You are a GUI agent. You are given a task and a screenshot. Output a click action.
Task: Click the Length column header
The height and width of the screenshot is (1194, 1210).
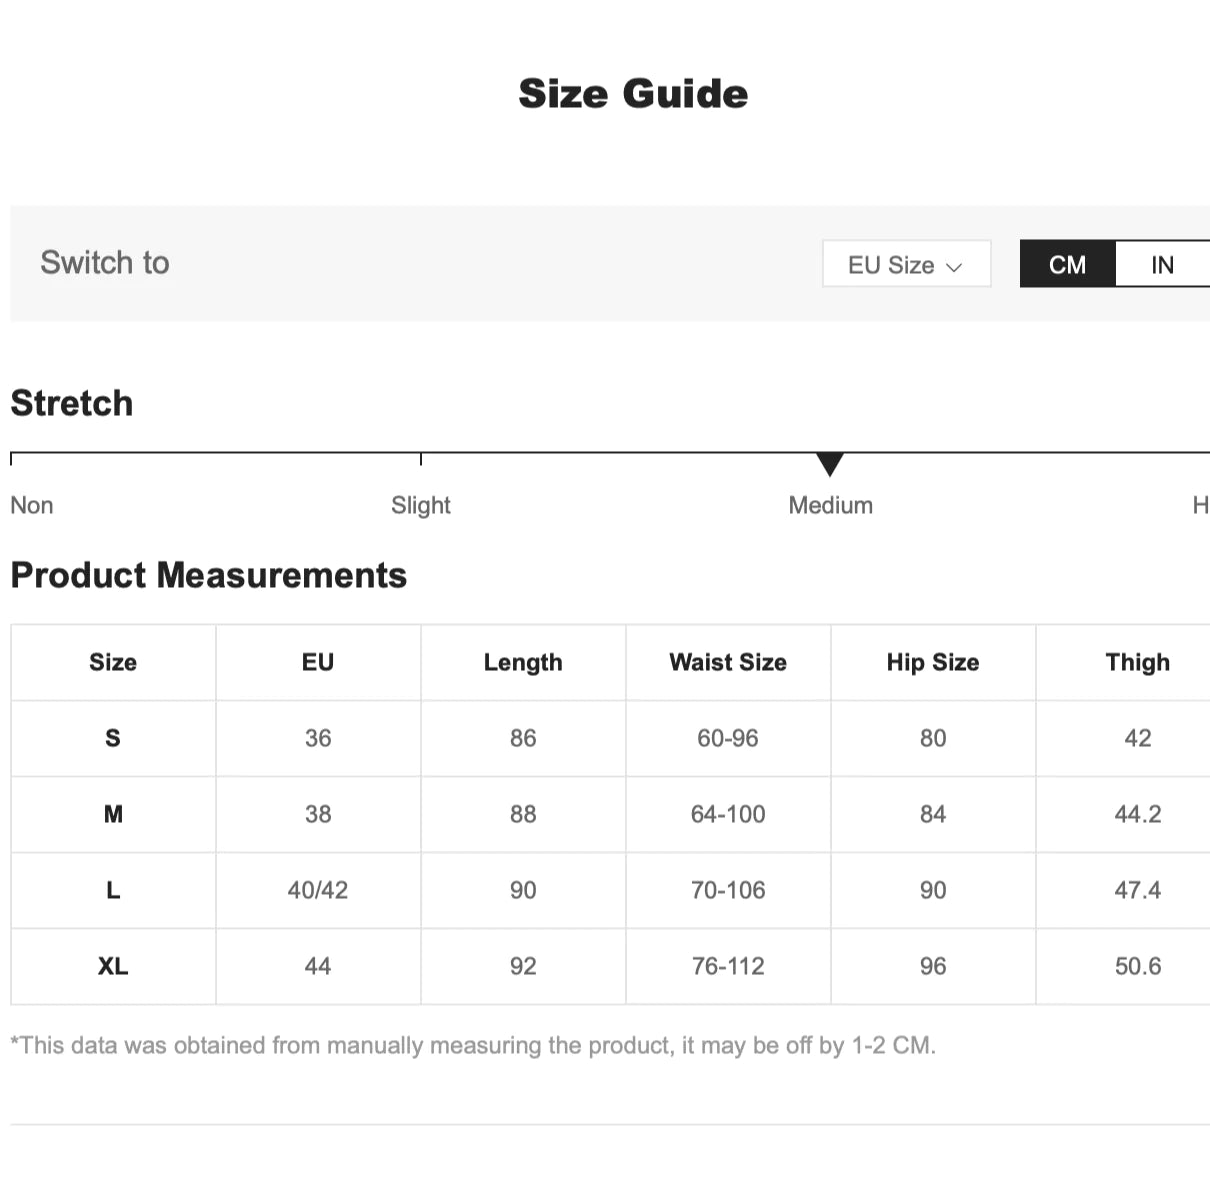523,662
